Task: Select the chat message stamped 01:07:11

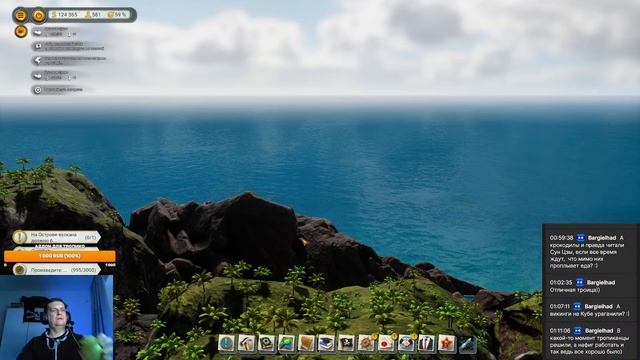Action: 589,310
